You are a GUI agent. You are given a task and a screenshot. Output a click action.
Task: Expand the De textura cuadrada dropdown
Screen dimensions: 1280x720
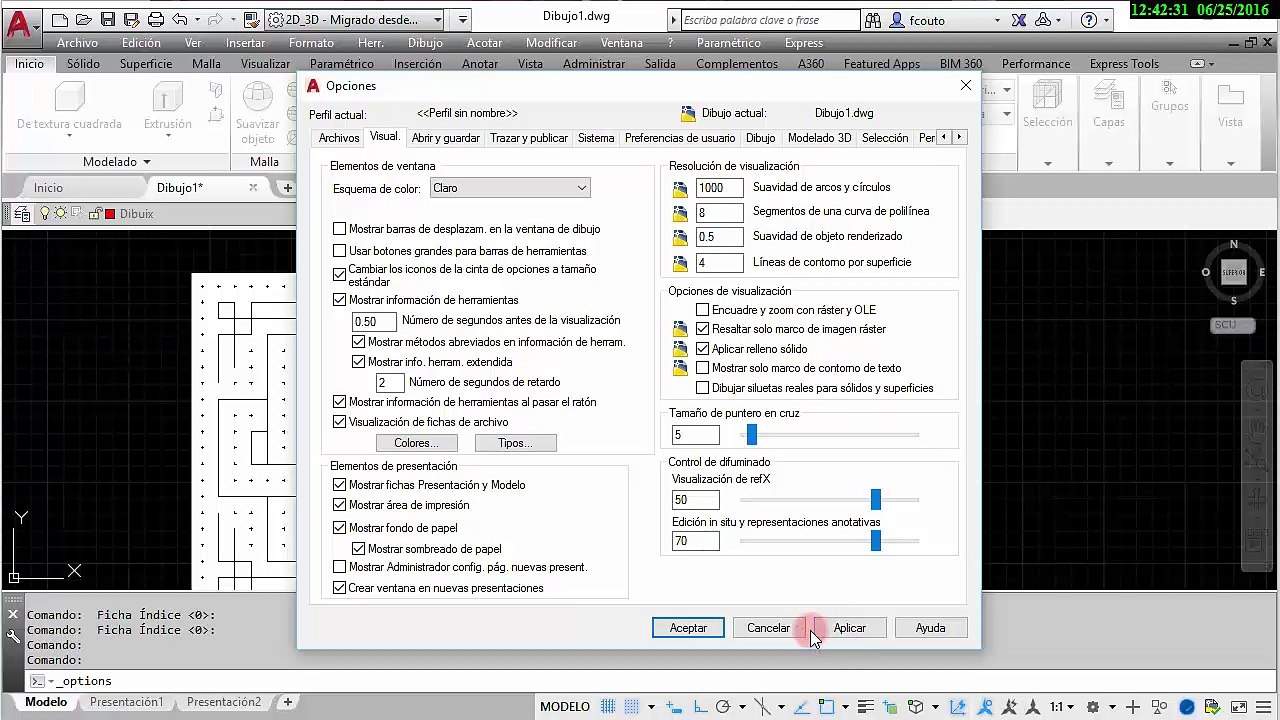(x=69, y=136)
